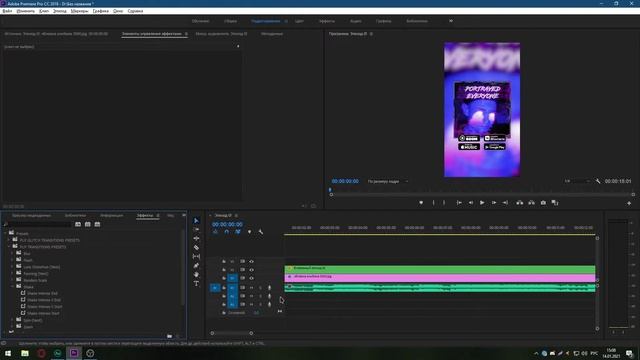Viewport: 640px width, 360px height.
Task: Click Mark Out in Program monitor
Action: [x=444, y=202]
